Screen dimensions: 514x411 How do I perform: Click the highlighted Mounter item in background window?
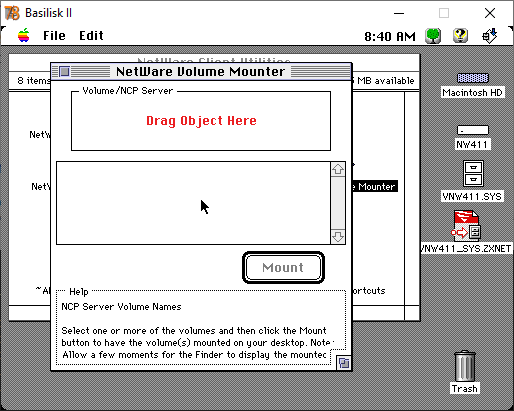[375, 186]
